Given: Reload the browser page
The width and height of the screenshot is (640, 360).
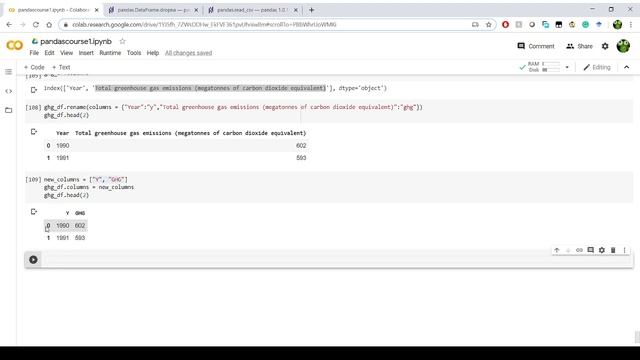Looking at the screenshot, I should point(36,24).
